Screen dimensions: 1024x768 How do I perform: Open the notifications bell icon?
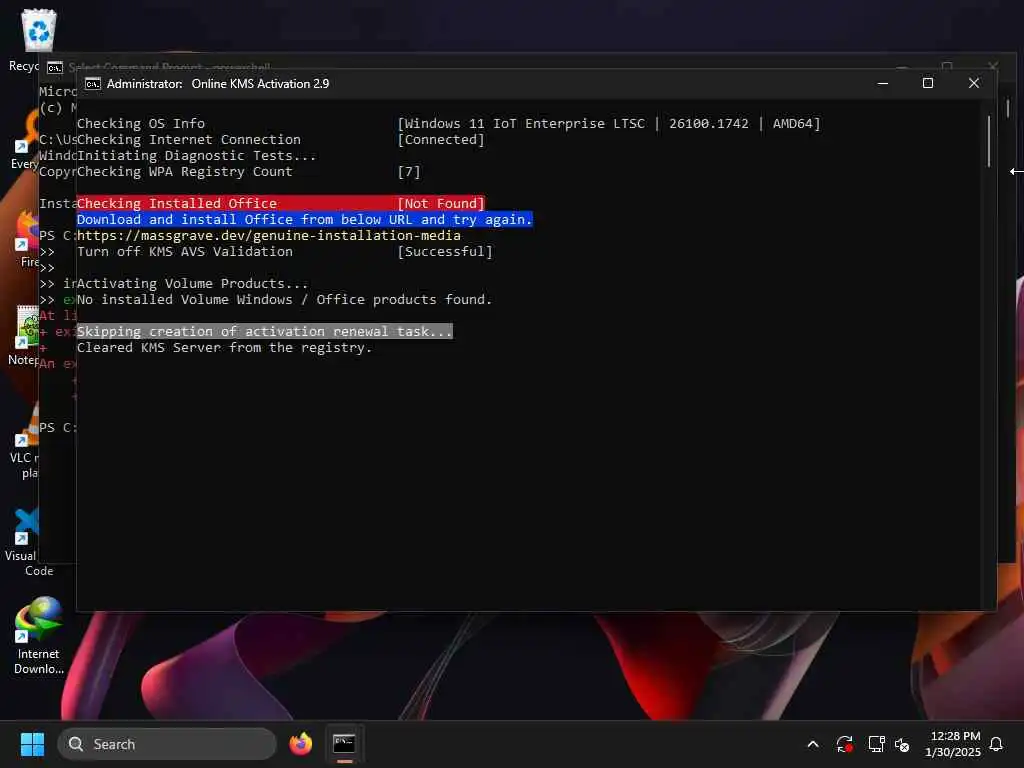pyautogui.click(x=996, y=744)
